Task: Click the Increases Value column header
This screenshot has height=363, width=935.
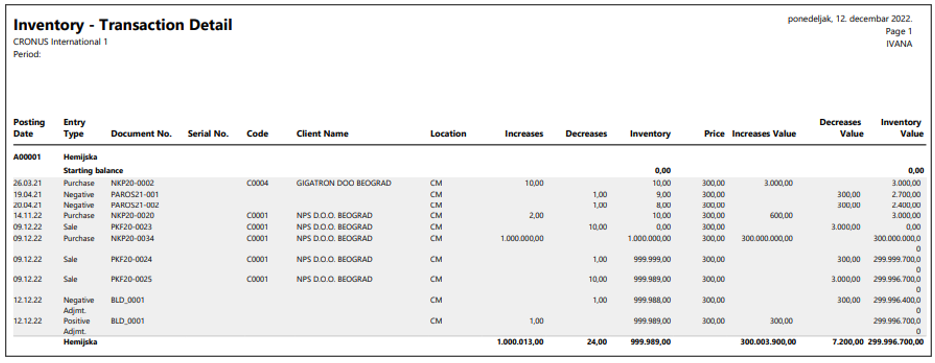Action: [764, 134]
